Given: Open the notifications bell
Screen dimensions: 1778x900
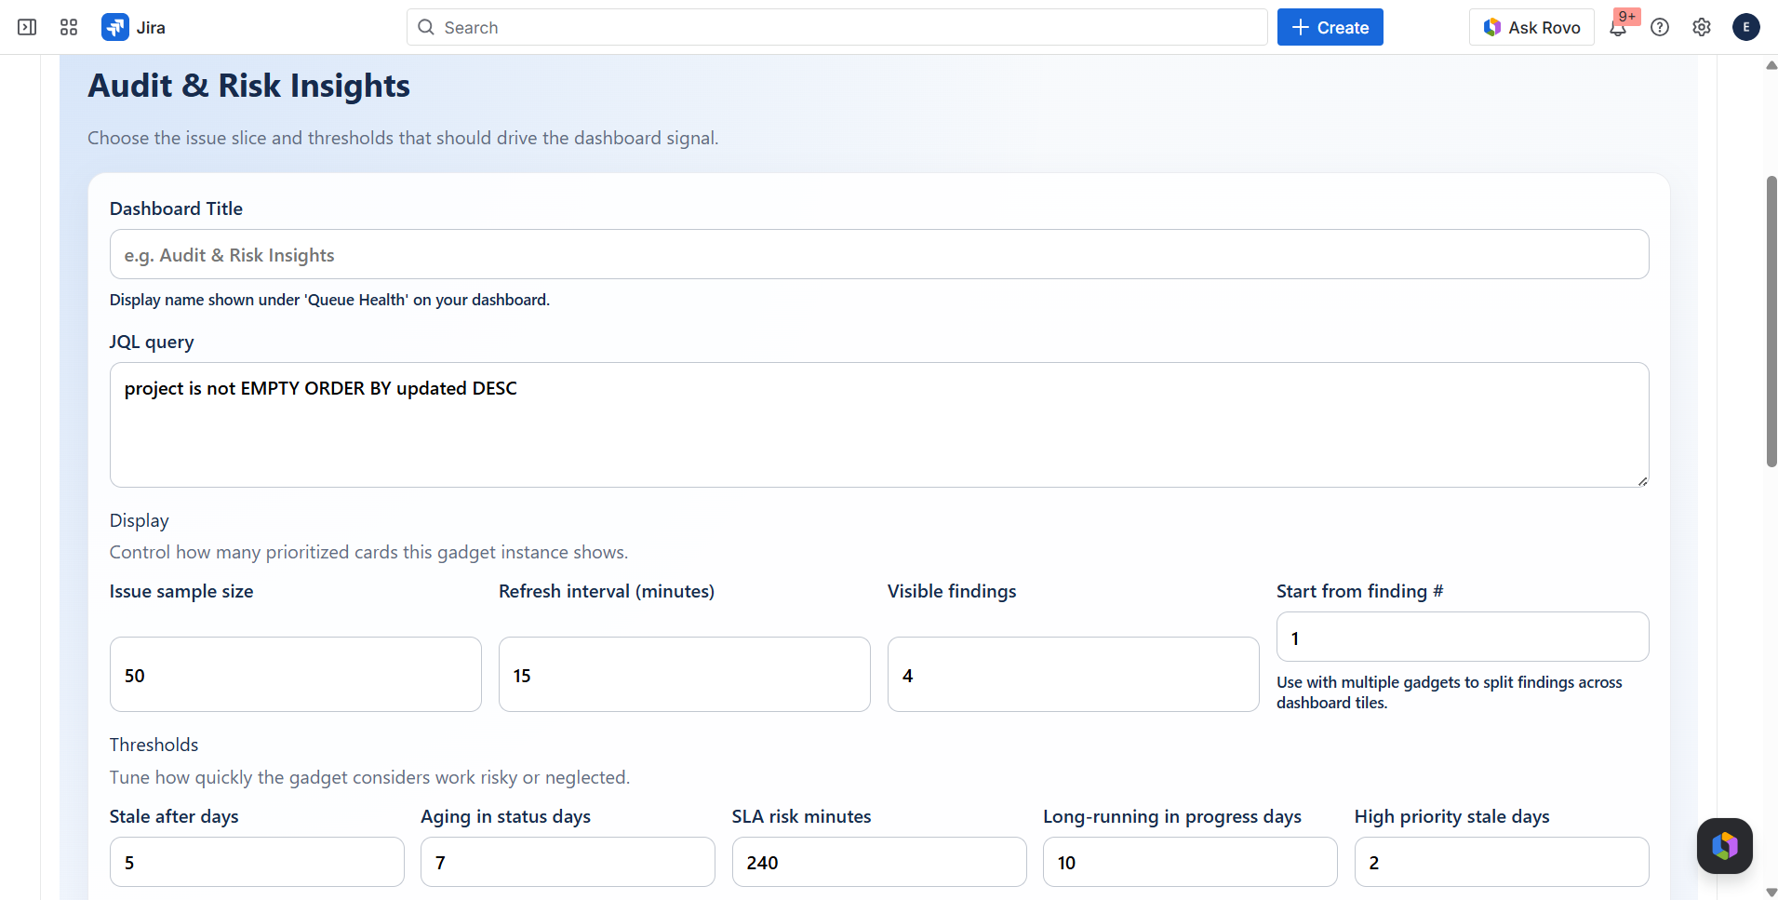Looking at the screenshot, I should (x=1618, y=27).
